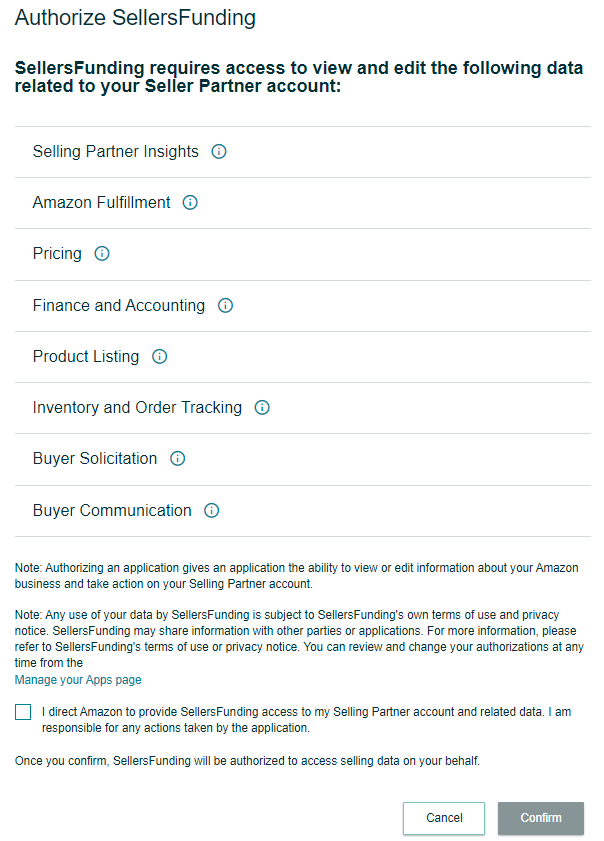Select the Amazon Fulfillment row label
The height and width of the screenshot is (841, 604).
[x=101, y=203]
